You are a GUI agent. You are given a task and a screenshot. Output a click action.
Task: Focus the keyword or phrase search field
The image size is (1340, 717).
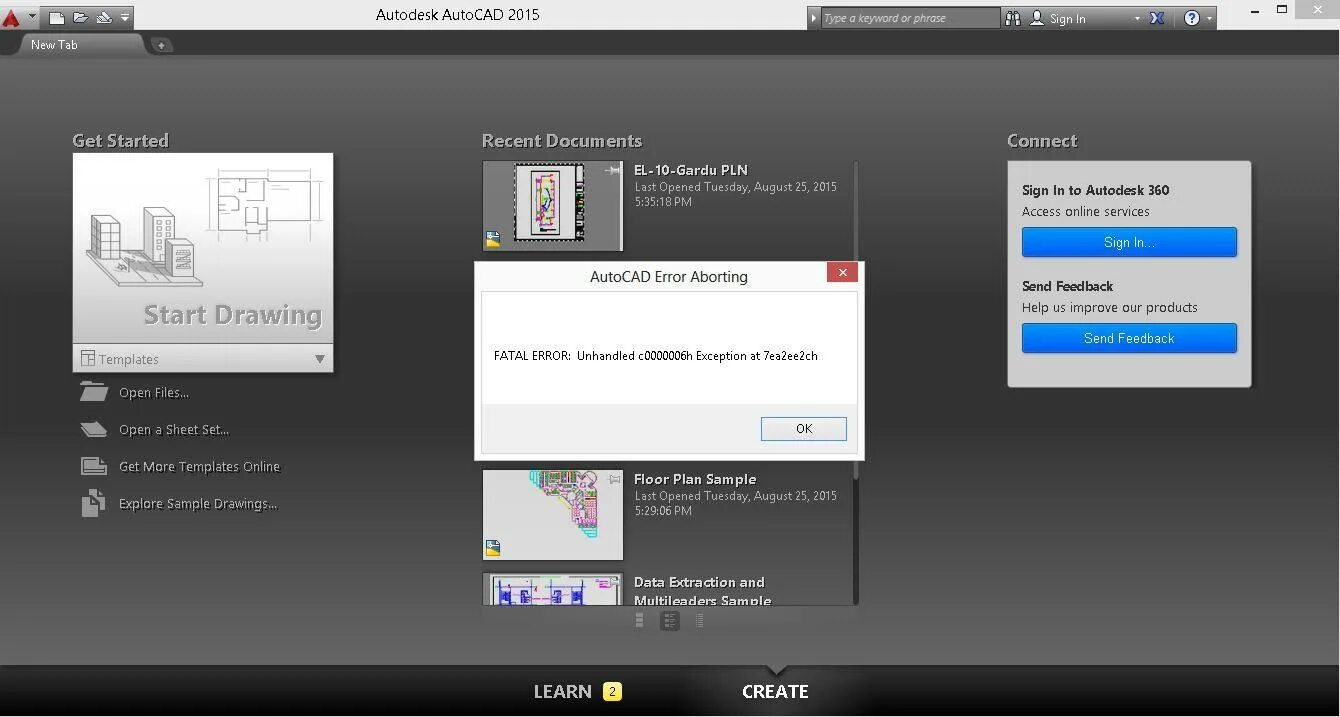(x=910, y=18)
